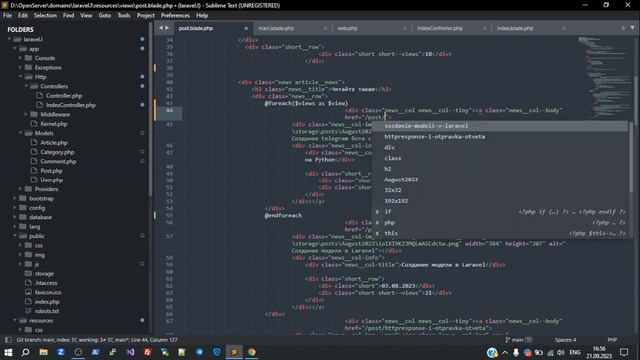Collapse the Models folder
The image size is (640, 360).
[x=20, y=133]
